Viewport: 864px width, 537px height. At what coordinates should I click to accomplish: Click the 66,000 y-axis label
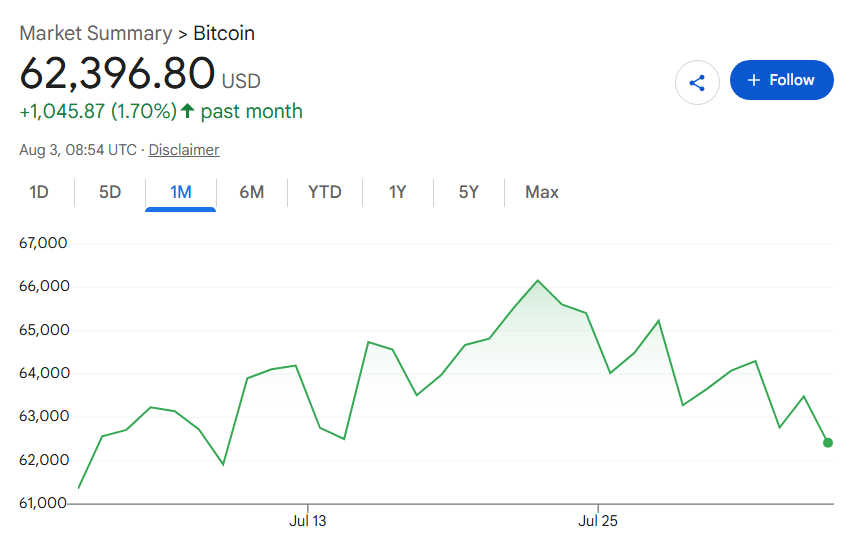point(44,286)
